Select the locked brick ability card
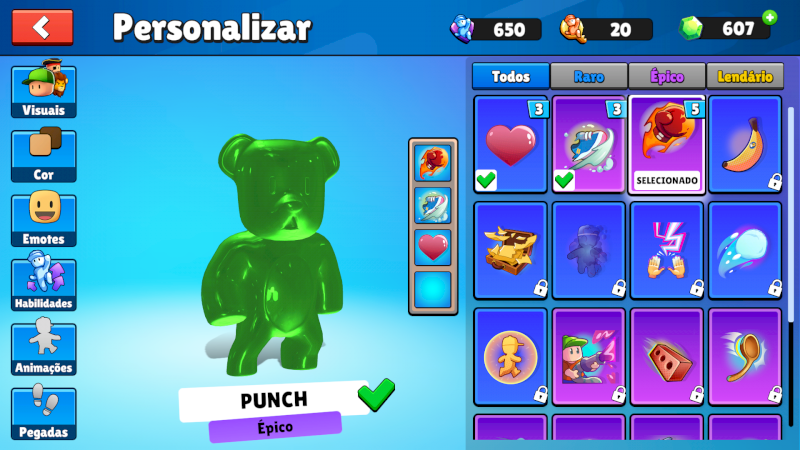 click(667, 357)
